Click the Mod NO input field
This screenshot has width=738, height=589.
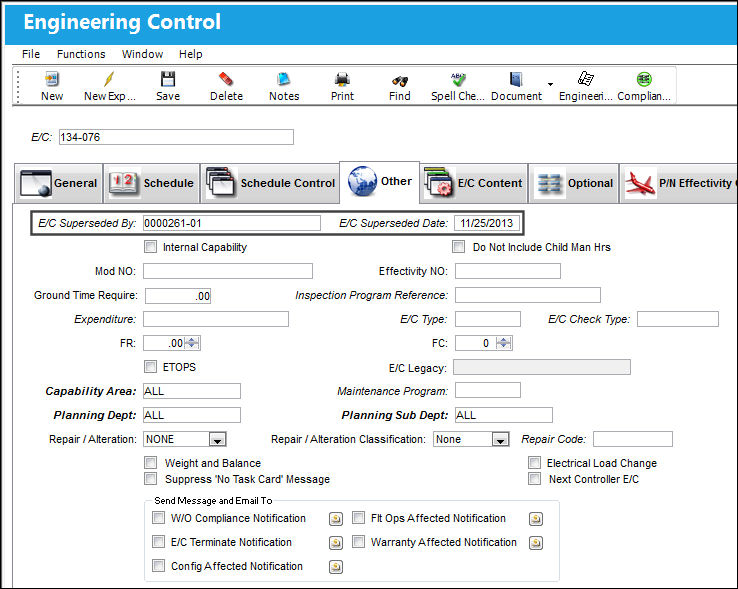pyautogui.click(x=228, y=271)
